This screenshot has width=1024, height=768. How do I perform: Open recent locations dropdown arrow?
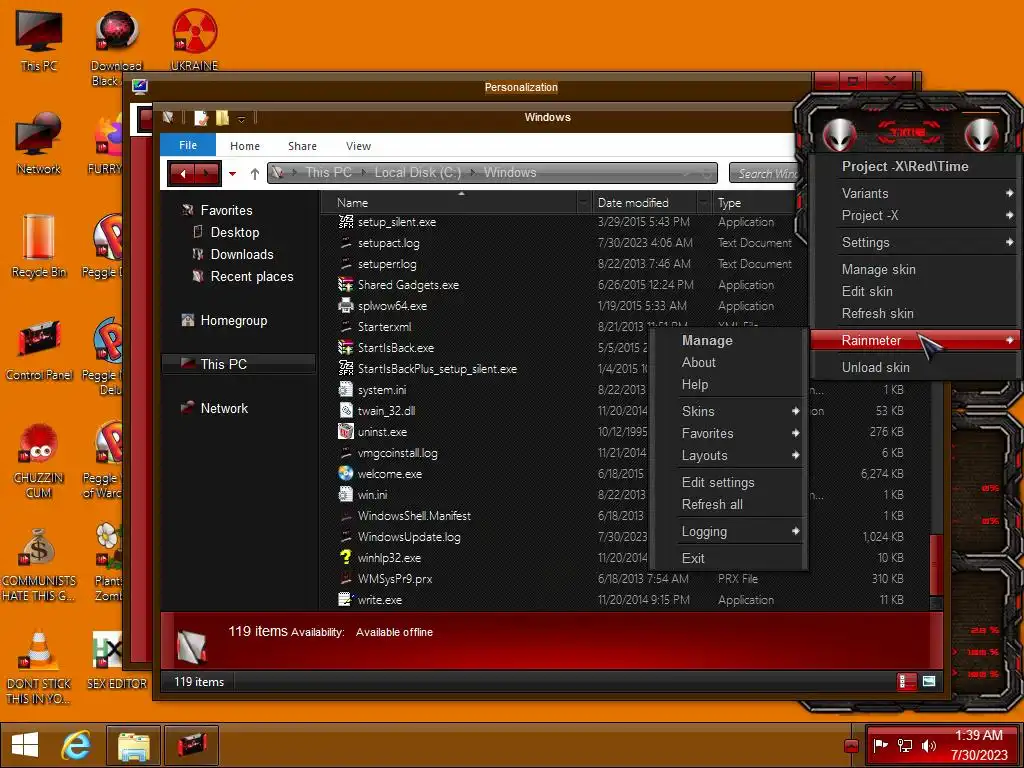click(x=232, y=174)
